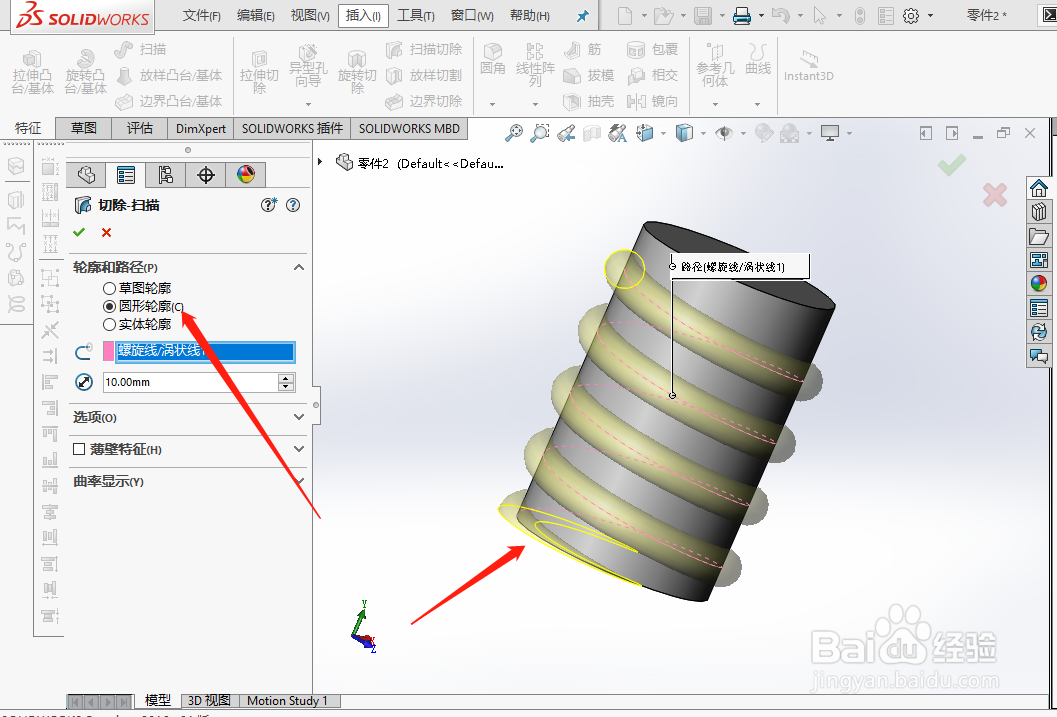Select 圆形轮廓 (circular profile) radio option
Image resolution: width=1057 pixels, height=717 pixels.
tap(109, 307)
